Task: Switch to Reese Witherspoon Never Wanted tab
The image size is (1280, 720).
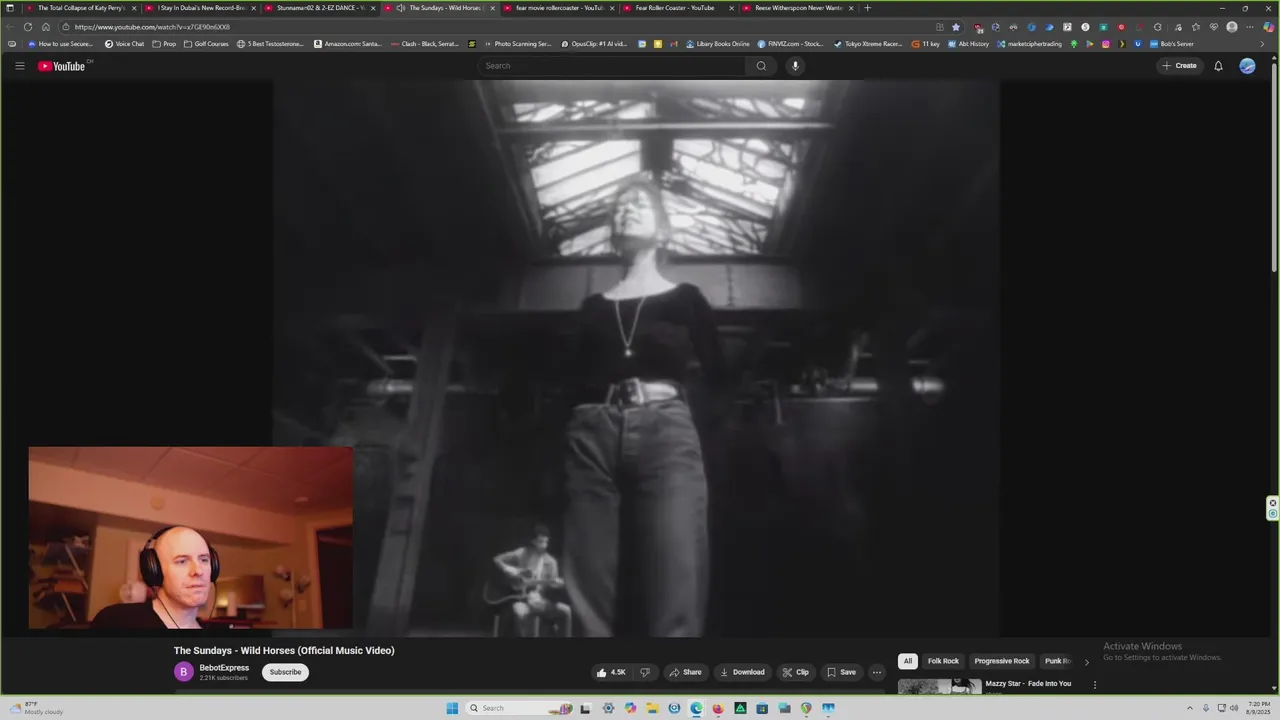Action: coord(797,8)
